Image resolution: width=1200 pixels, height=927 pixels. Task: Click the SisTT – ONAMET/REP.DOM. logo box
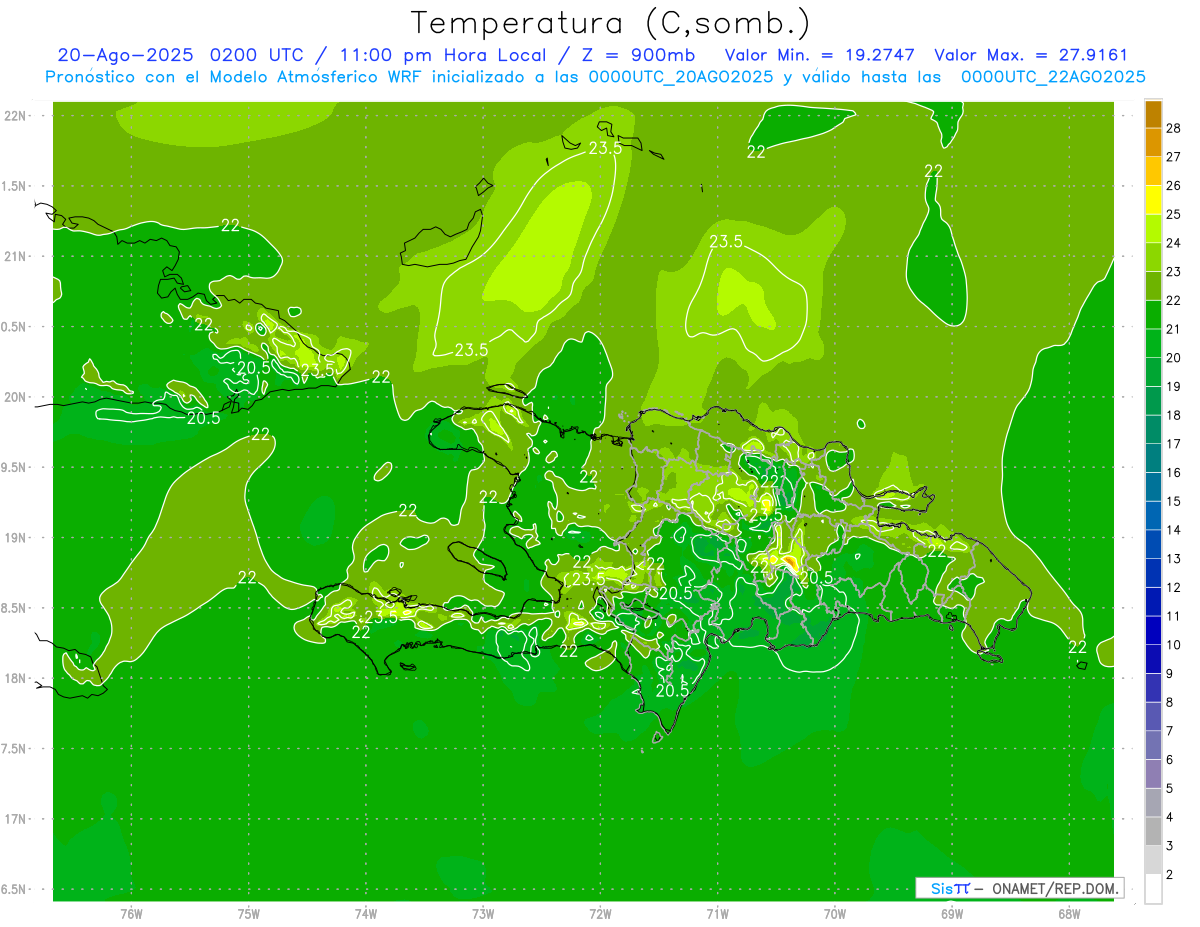[1019, 888]
